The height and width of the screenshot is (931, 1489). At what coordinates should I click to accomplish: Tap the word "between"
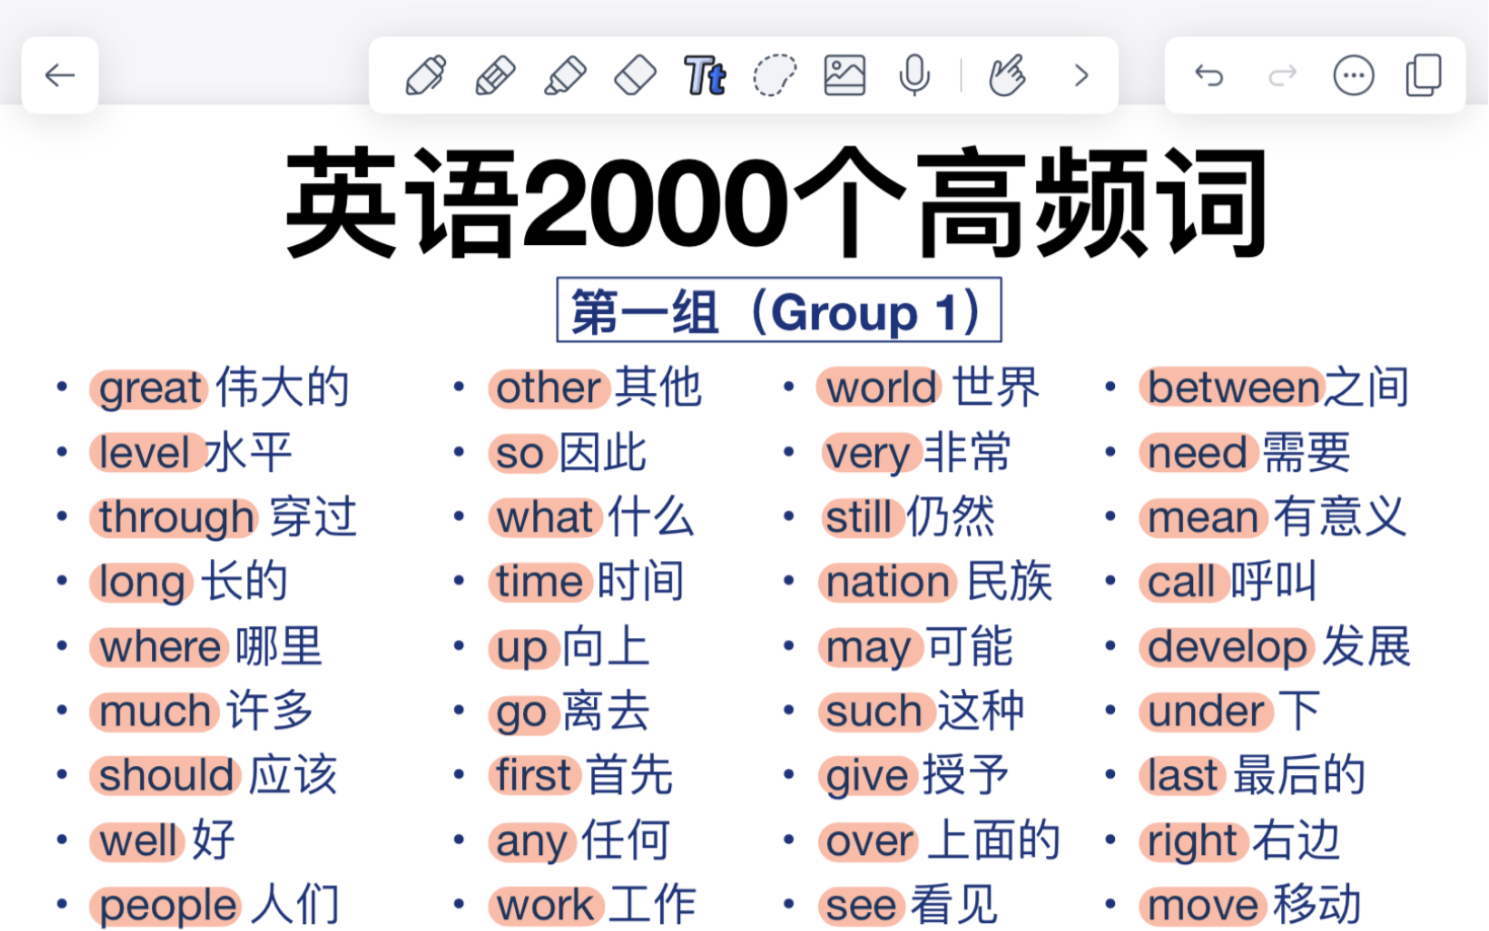click(x=1234, y=388)
